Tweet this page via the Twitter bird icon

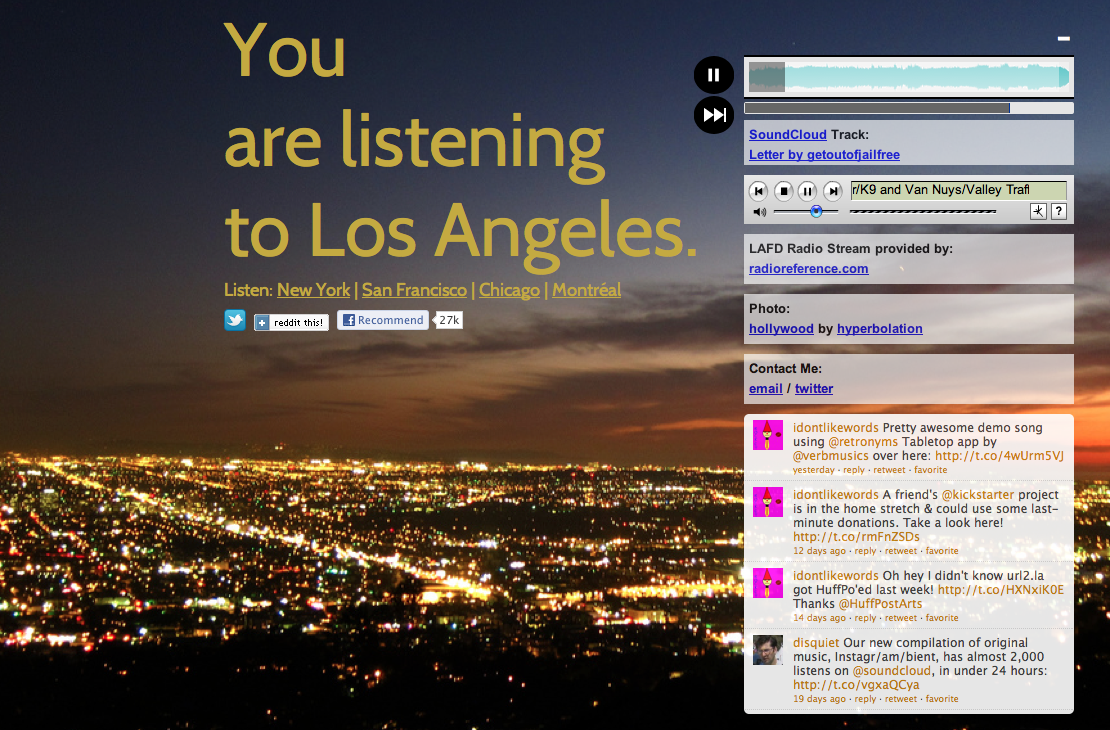(x=233, y=320)
